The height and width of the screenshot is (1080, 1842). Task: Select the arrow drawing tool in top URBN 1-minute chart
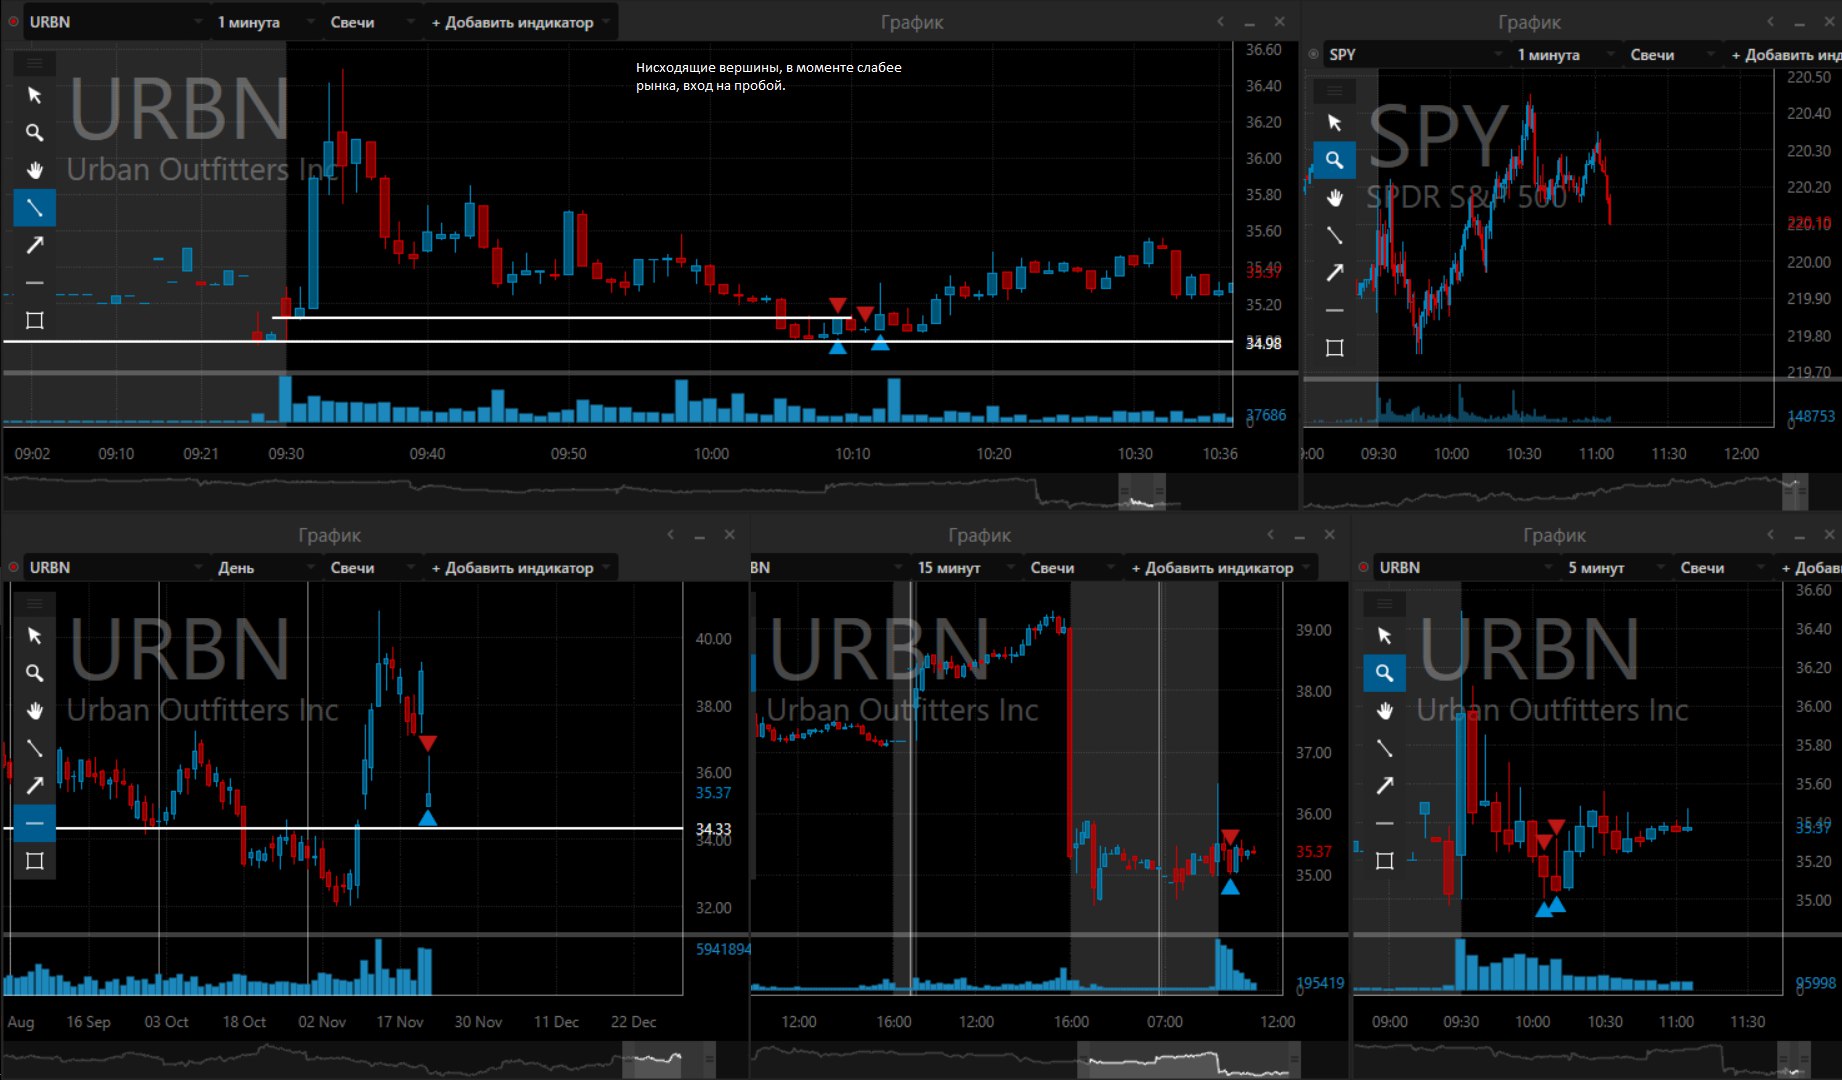(x=34, y=245)
